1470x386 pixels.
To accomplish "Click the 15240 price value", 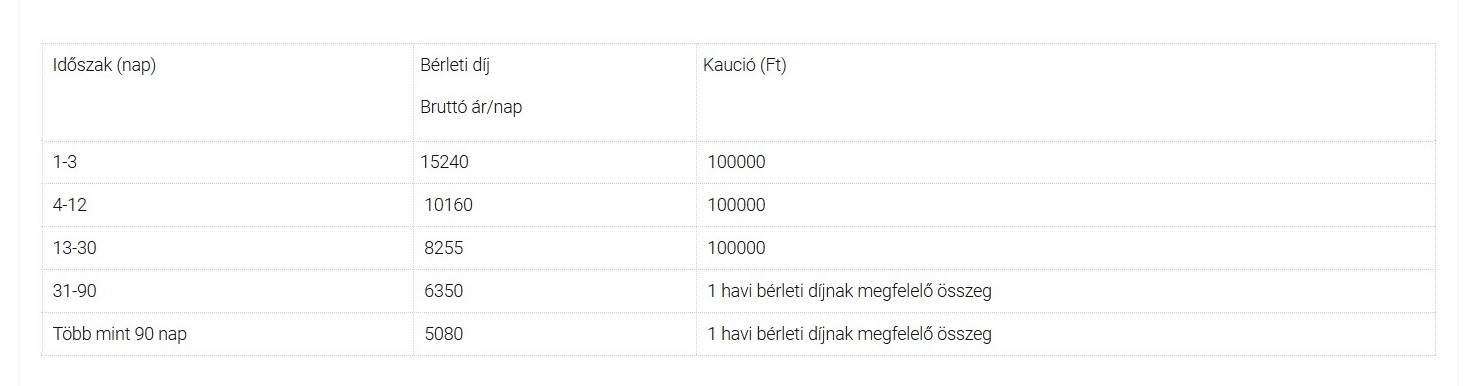I will (444, 162).
